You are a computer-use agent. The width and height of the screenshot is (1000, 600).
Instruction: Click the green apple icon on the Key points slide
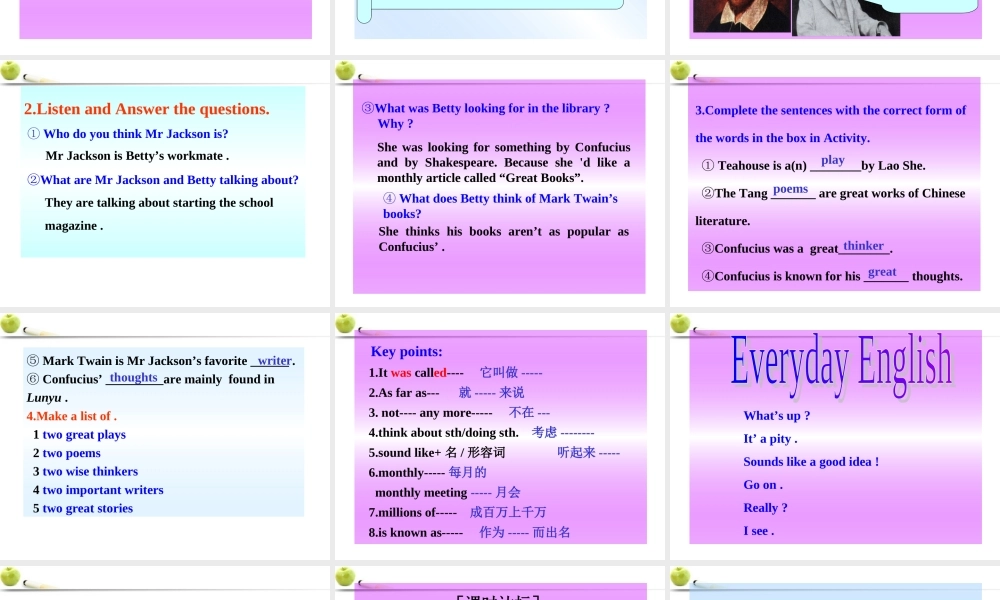tap(346, 324)
